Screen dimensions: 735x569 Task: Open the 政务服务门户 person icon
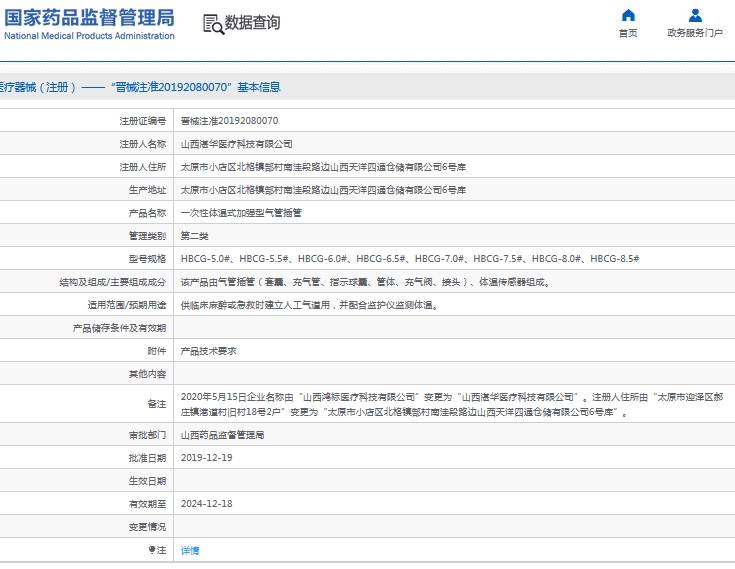pyautogui.click(x=695, y=15)
